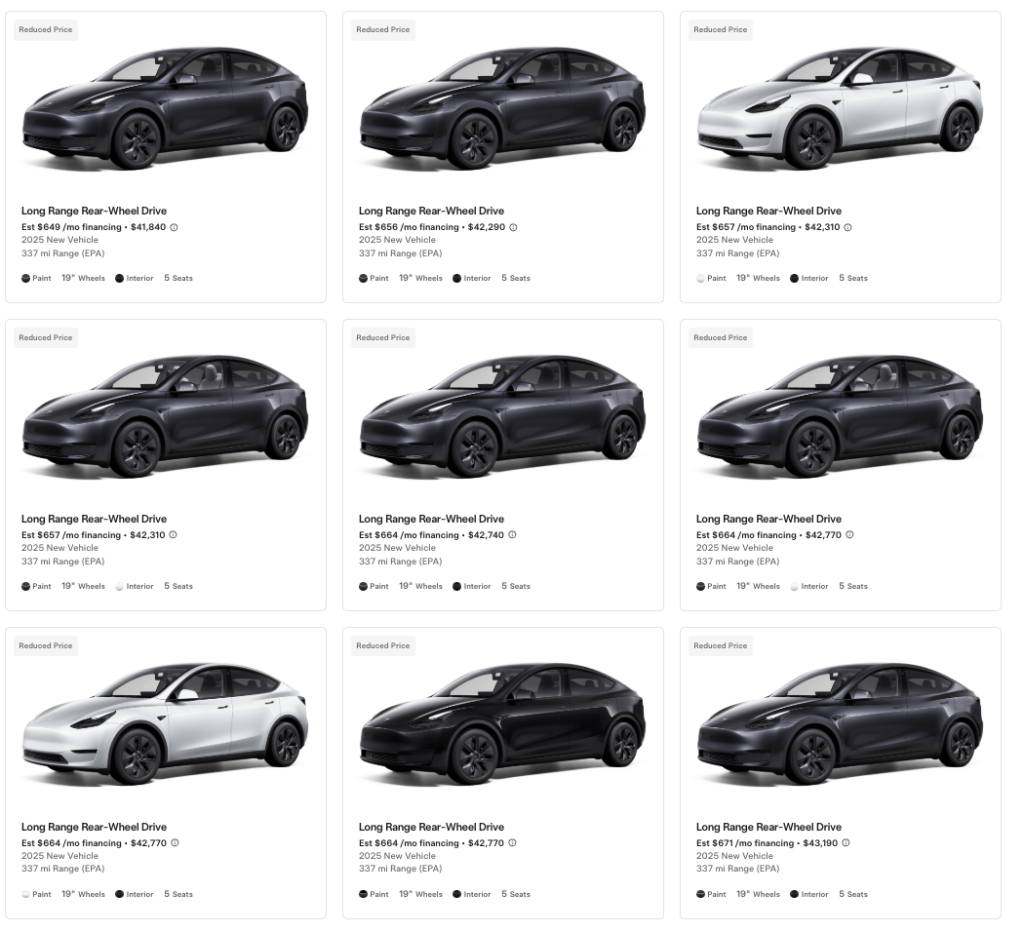The height and width of the screenshot is (932, 1024).
Task: Click the info icon beside the $42,740 price
Action: click(x=512, y=535)
